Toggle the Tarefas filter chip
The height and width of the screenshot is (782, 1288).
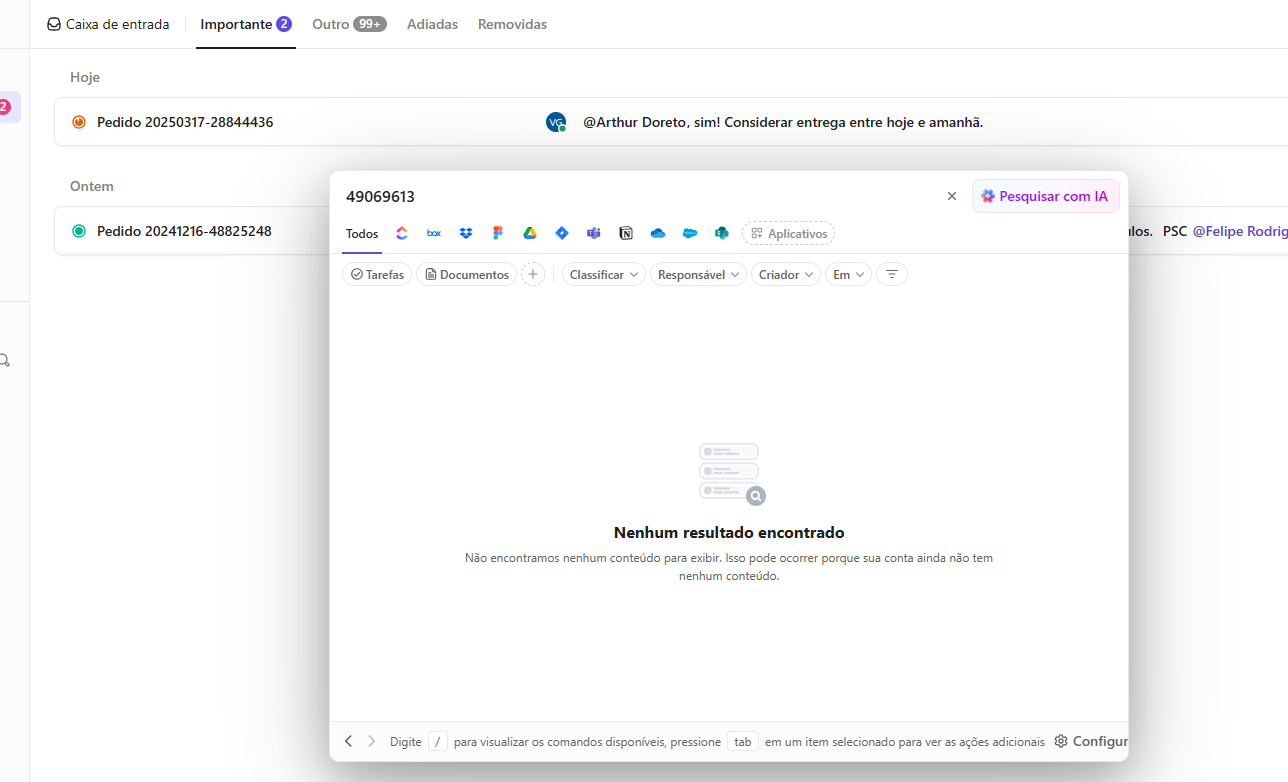tap(377, 274)
